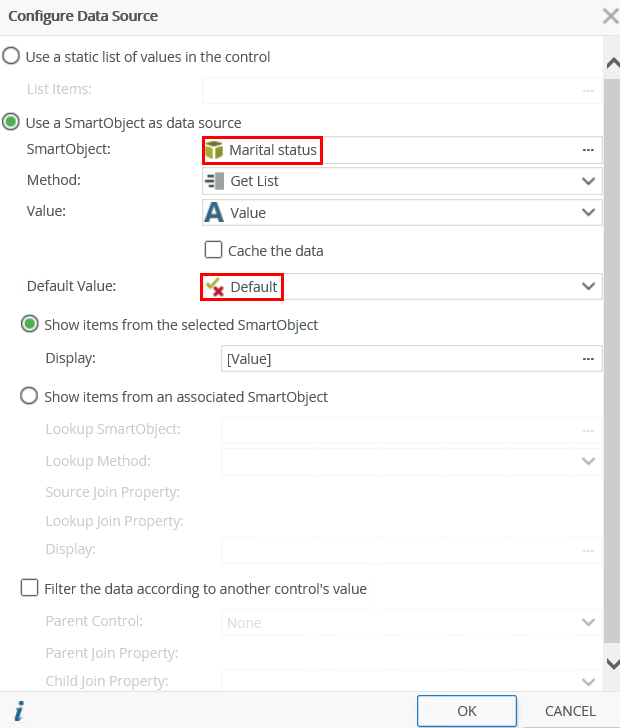Click the info icon at bottom left
620x728 pixels.
(19, 711)
